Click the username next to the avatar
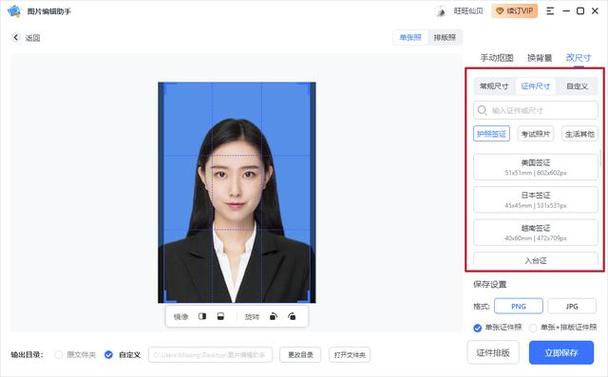The height and width of the screenshot is (377, 608). pyautogui.click(x=468, y=11)
